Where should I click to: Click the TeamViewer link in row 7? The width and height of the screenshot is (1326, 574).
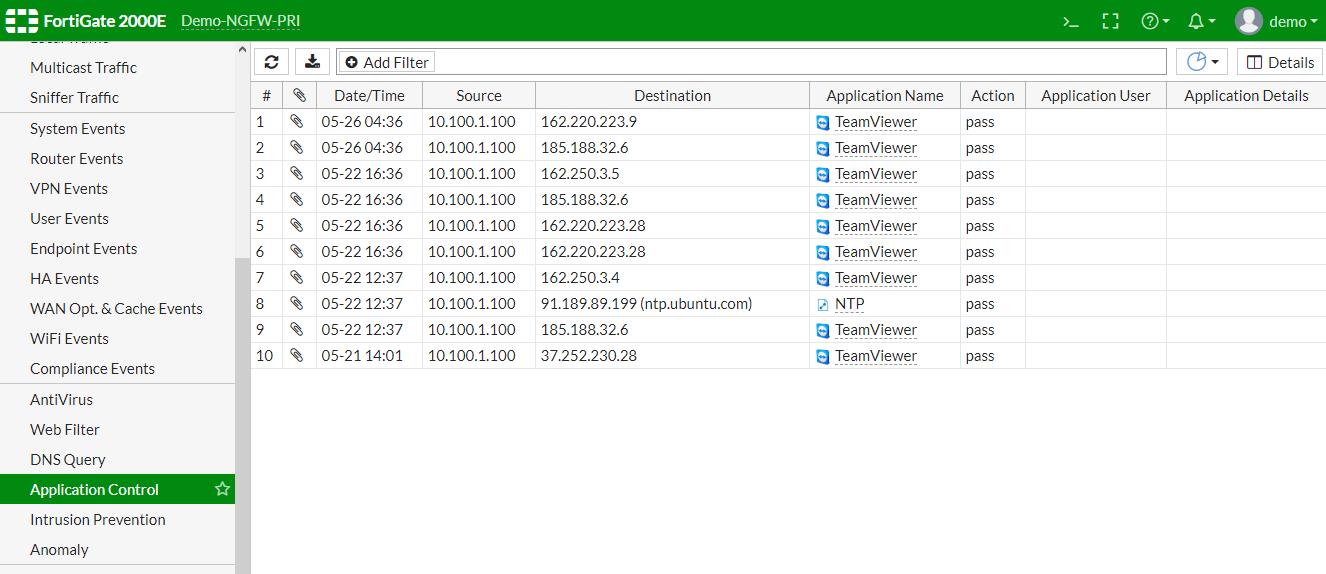(876, 278)
